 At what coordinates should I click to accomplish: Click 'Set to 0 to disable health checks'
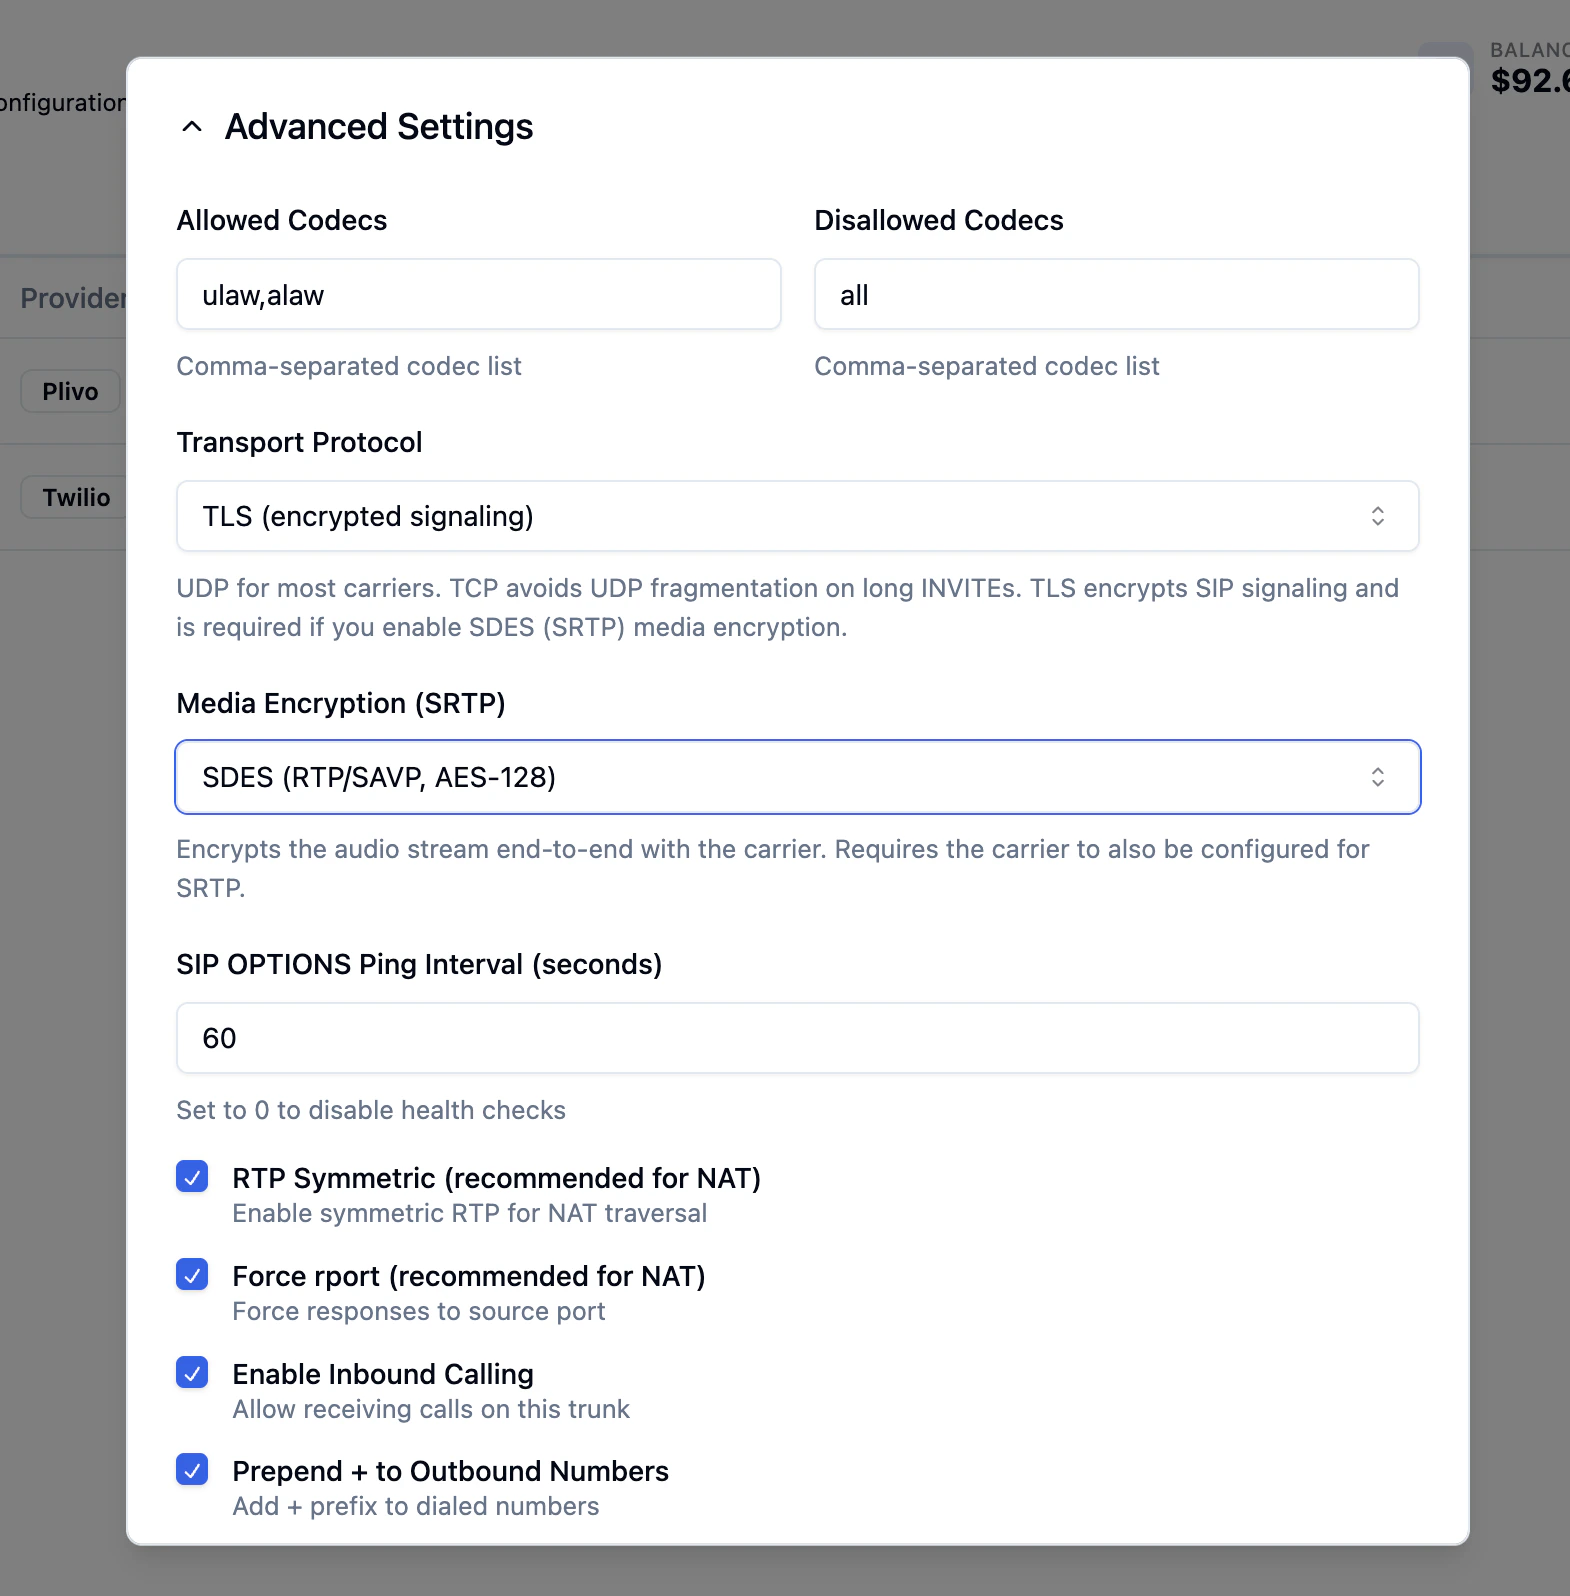point(371,1110)
